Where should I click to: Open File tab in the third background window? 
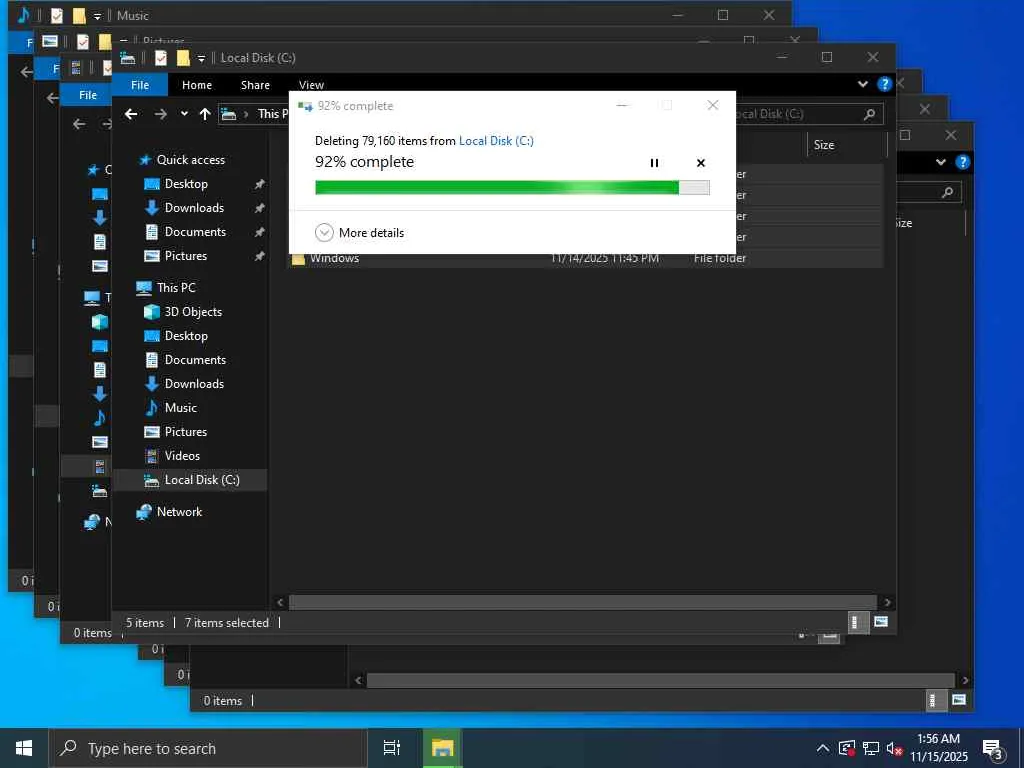click(88, 95)
